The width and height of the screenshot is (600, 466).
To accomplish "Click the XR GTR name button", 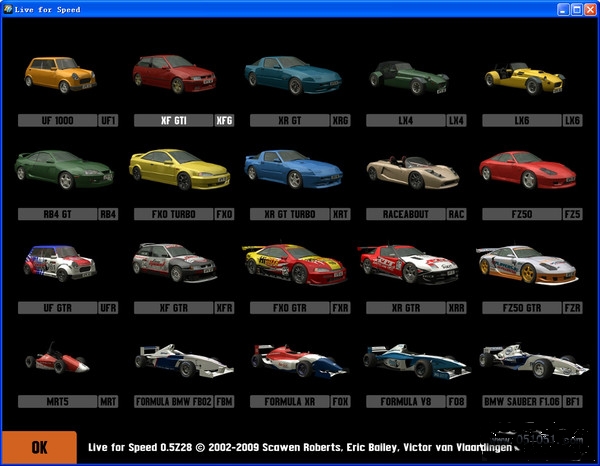I will [406, 308].
